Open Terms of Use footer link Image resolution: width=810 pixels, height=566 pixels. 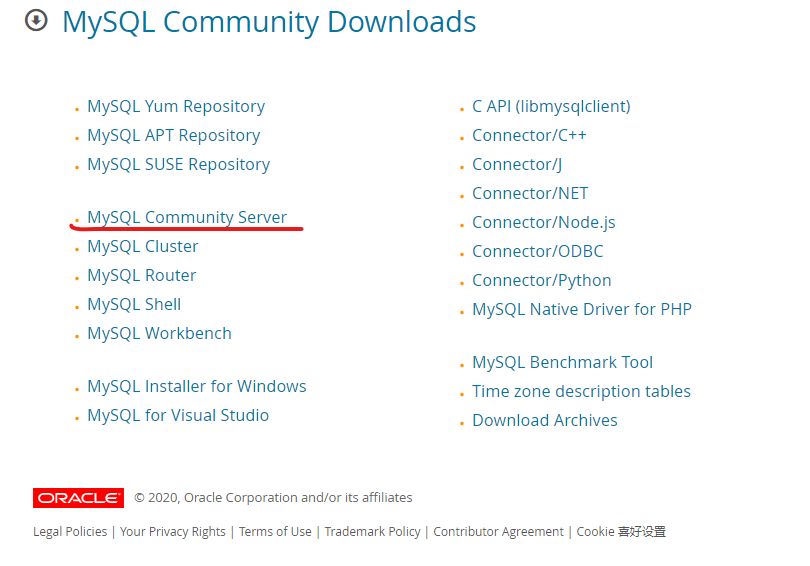pos(275,531)
